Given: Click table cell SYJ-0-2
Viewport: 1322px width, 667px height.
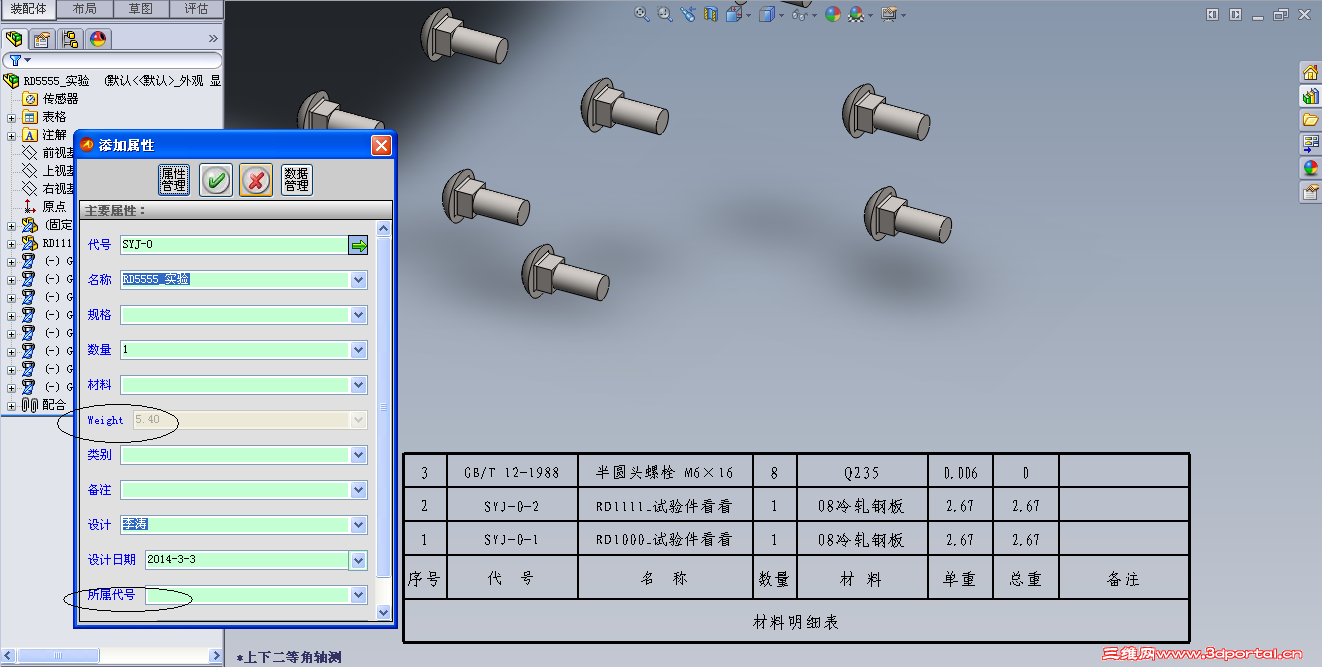Looking at the screenshot, I should pos(511,506).
